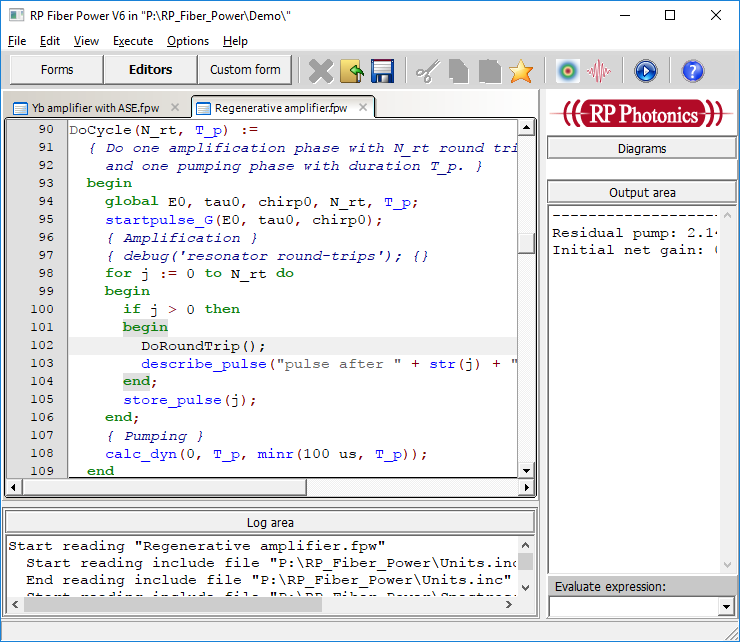Click the code editor scroll up arrow

[x=526, y=127]
